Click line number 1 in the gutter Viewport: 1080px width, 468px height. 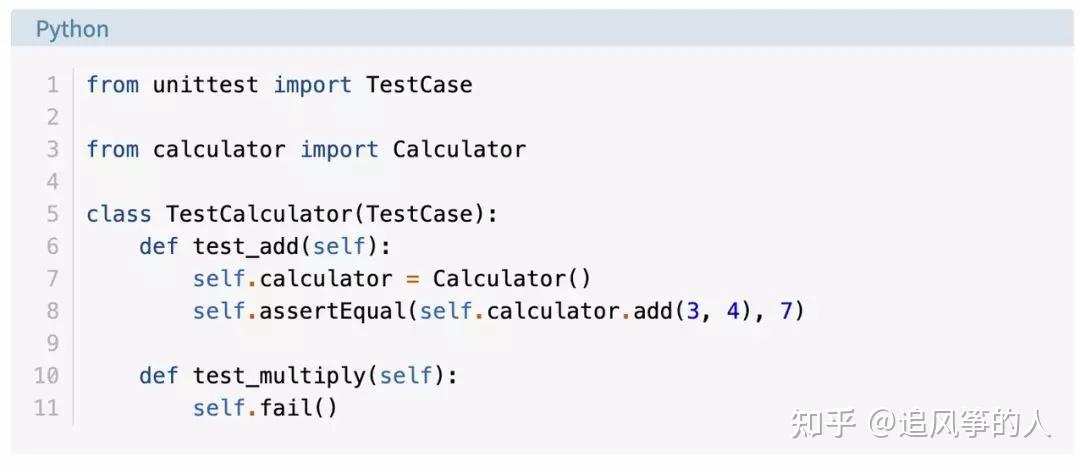click(x=52, y=85)
